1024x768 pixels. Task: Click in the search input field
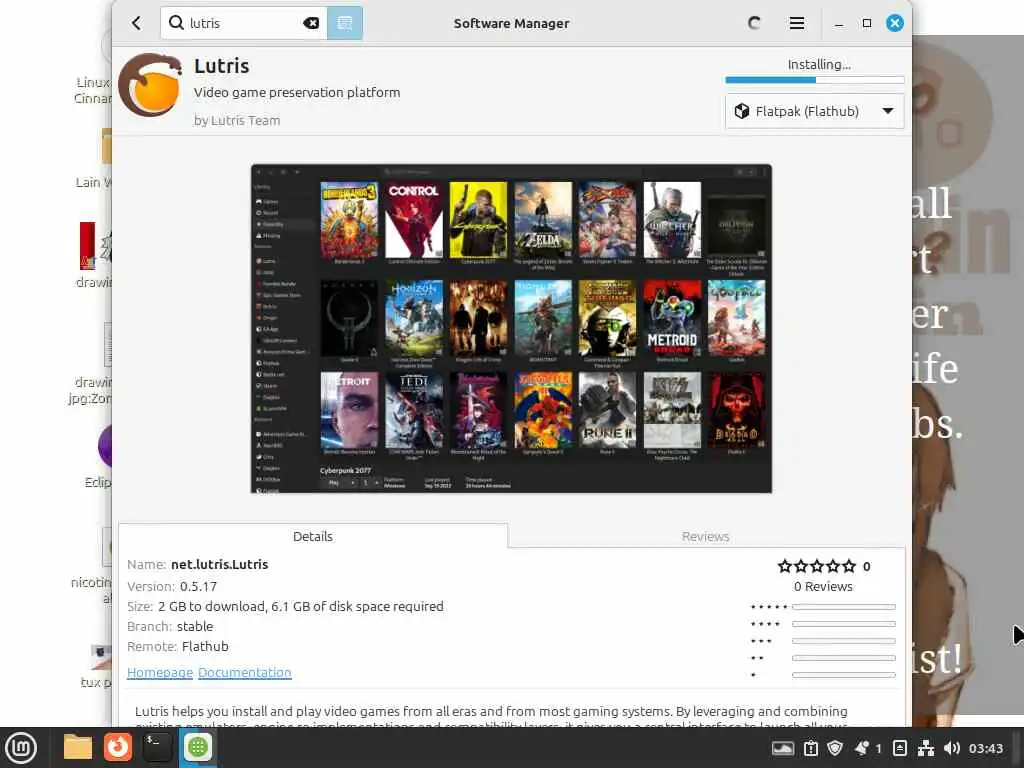click(x=245, y=24)
